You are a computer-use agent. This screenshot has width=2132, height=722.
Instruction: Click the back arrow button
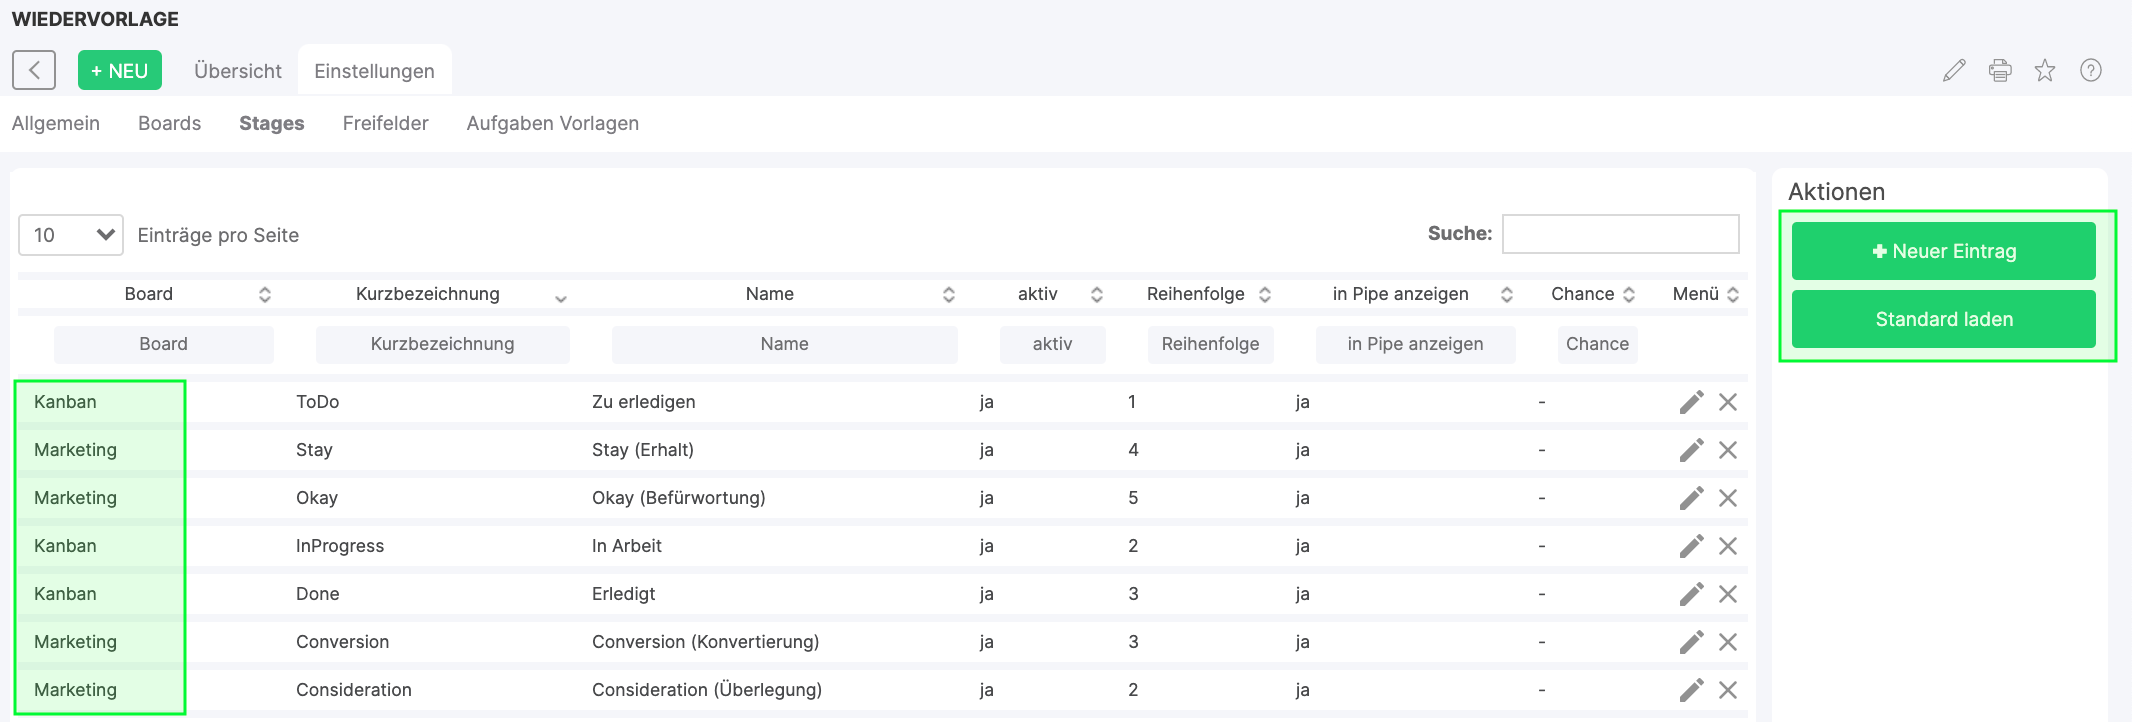[x=34, y=71]
